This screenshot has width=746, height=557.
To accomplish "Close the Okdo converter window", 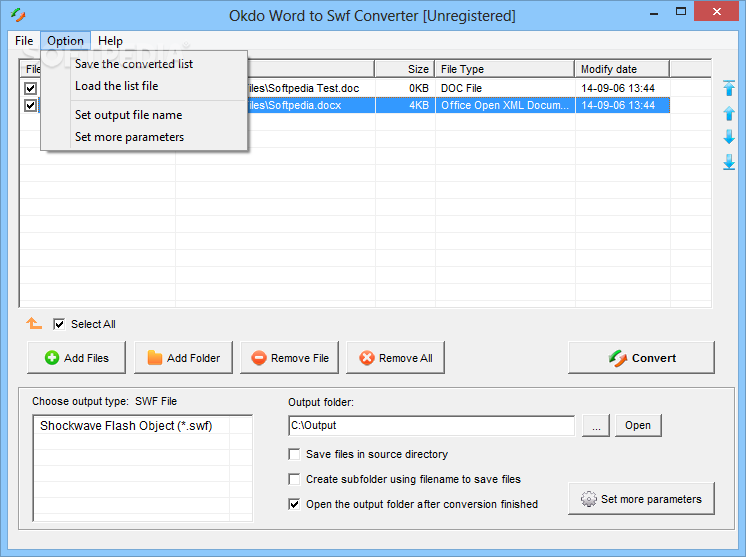I will click(x=717, y=12).
